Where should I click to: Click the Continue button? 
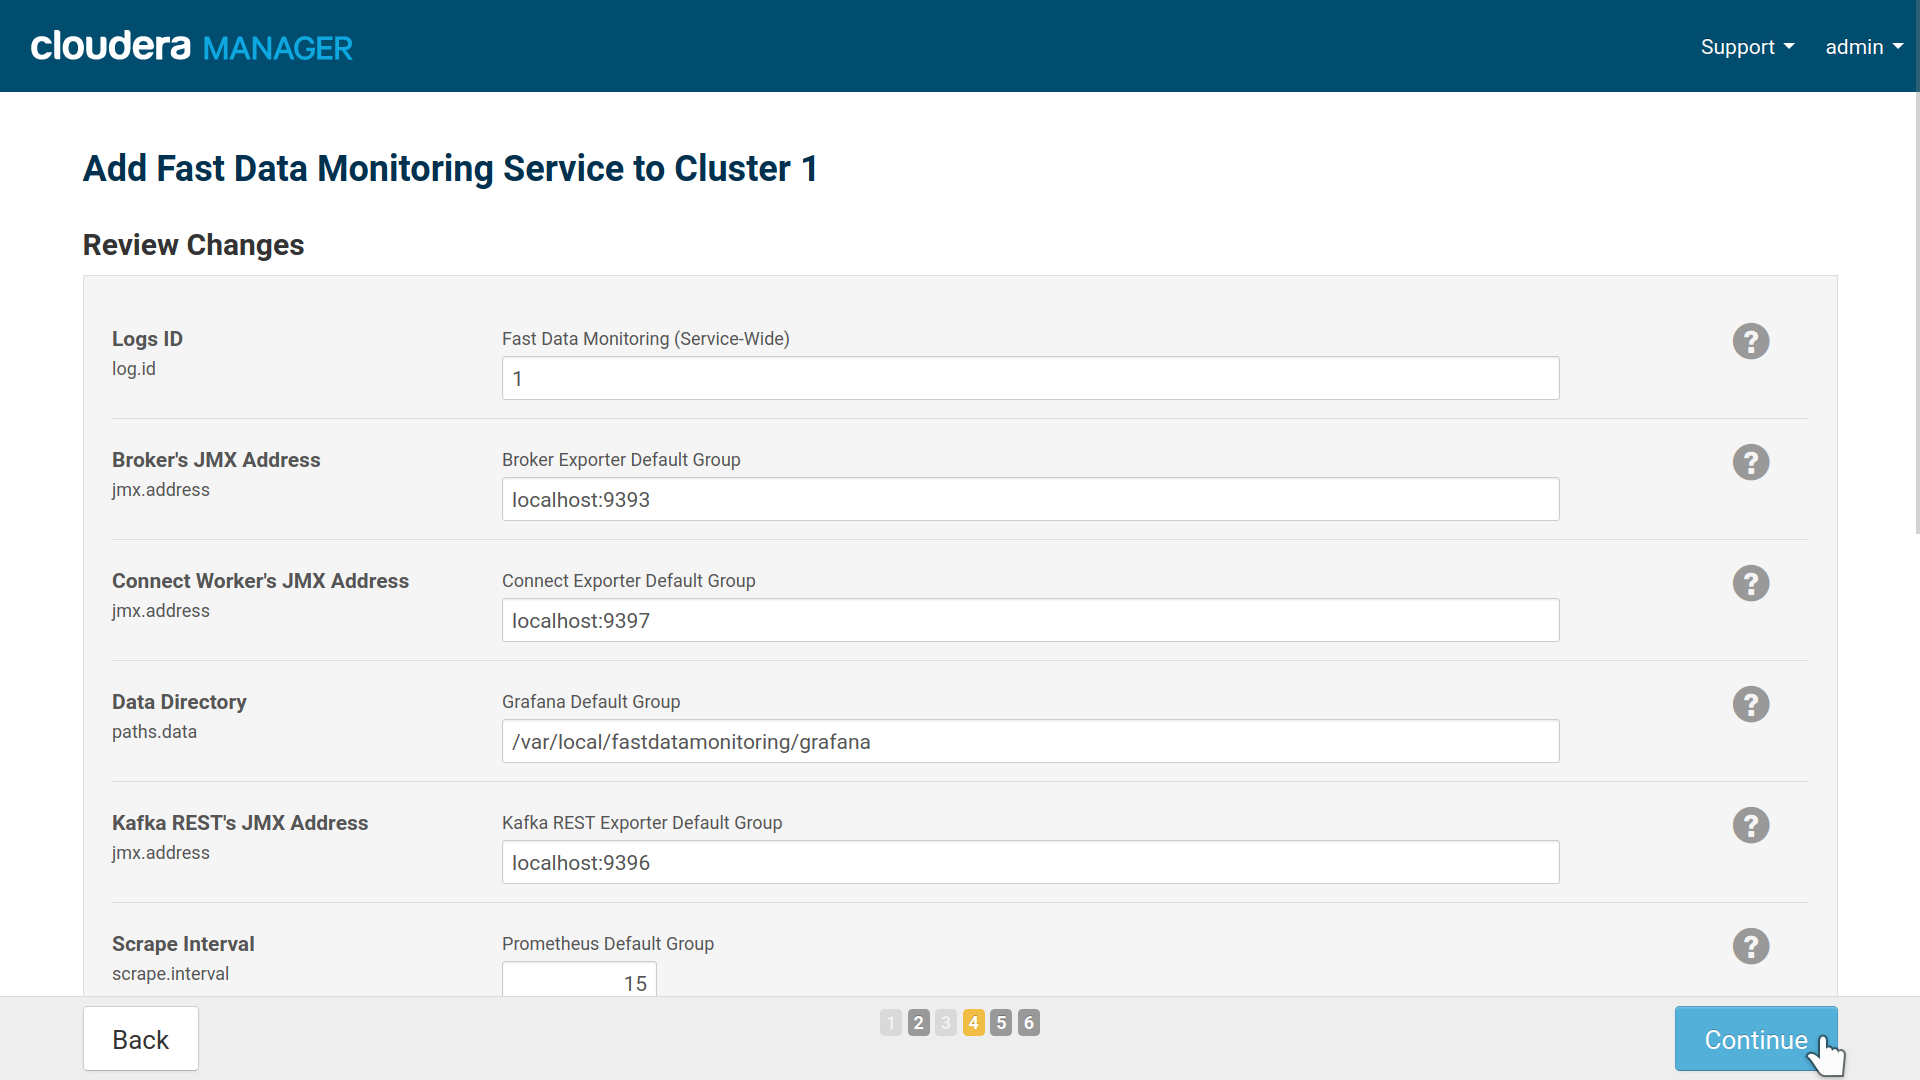1756,1039
